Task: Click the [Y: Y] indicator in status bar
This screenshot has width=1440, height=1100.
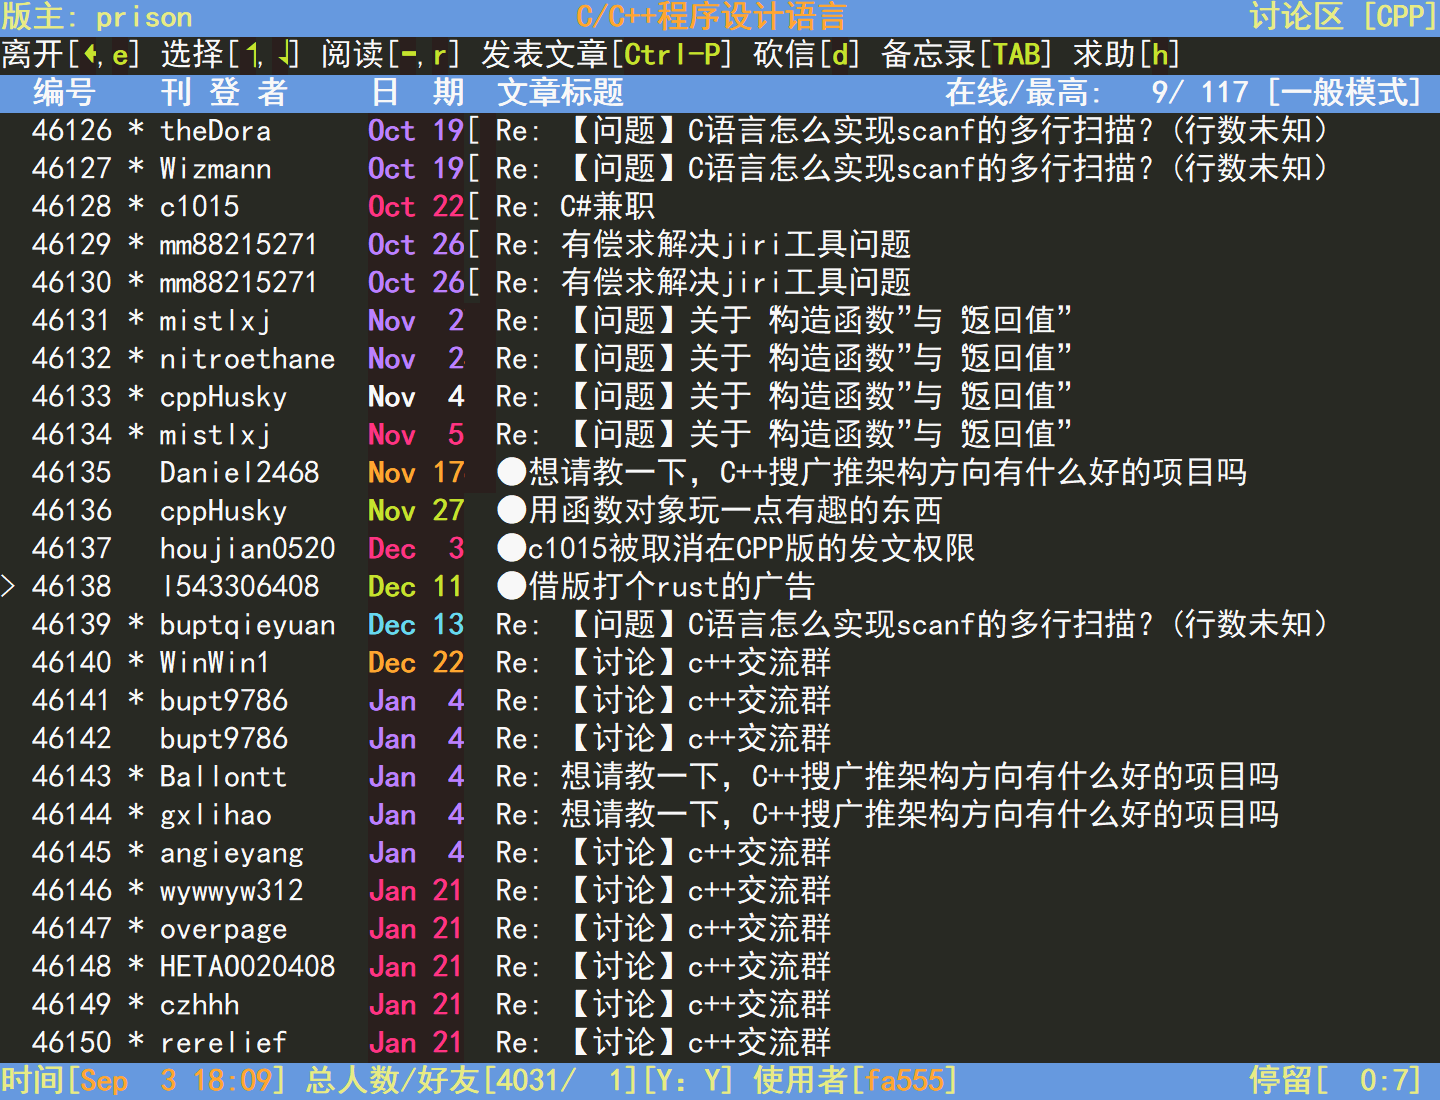Action: click(688, 1081)
